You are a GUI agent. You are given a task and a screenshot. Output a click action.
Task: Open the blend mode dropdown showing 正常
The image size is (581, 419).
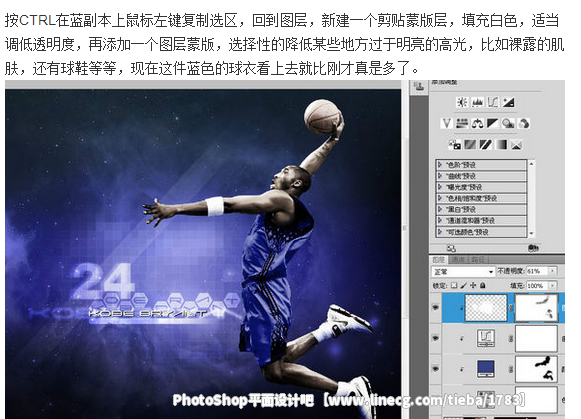tap(464, 272)
